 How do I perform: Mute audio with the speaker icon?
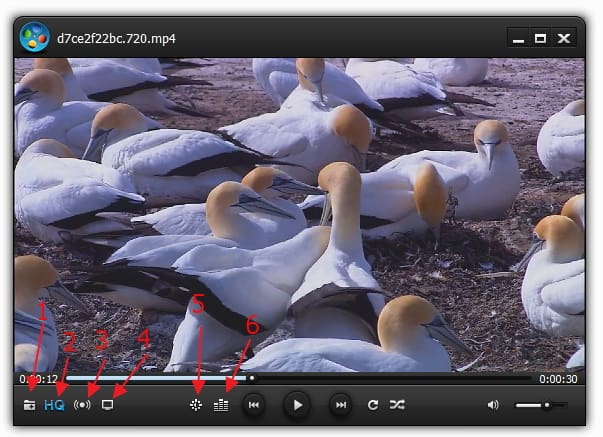pos(493,405)
